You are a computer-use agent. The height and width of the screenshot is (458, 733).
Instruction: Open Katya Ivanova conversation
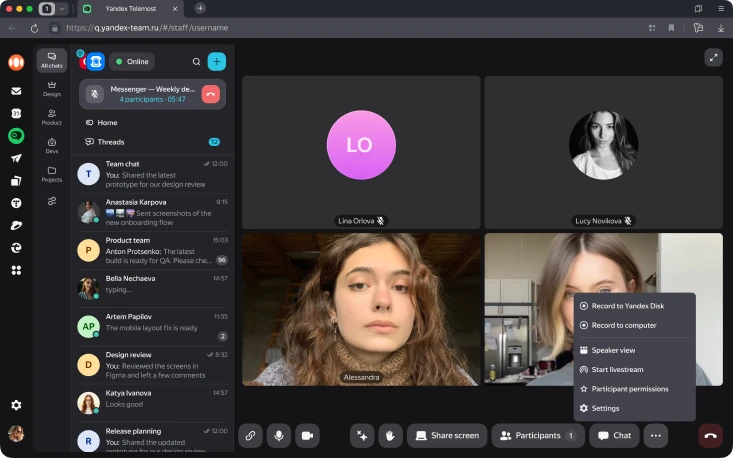point(152,403)
